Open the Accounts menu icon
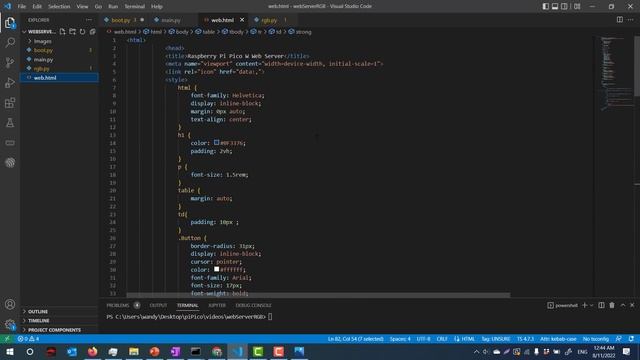 tap(10, 304)
